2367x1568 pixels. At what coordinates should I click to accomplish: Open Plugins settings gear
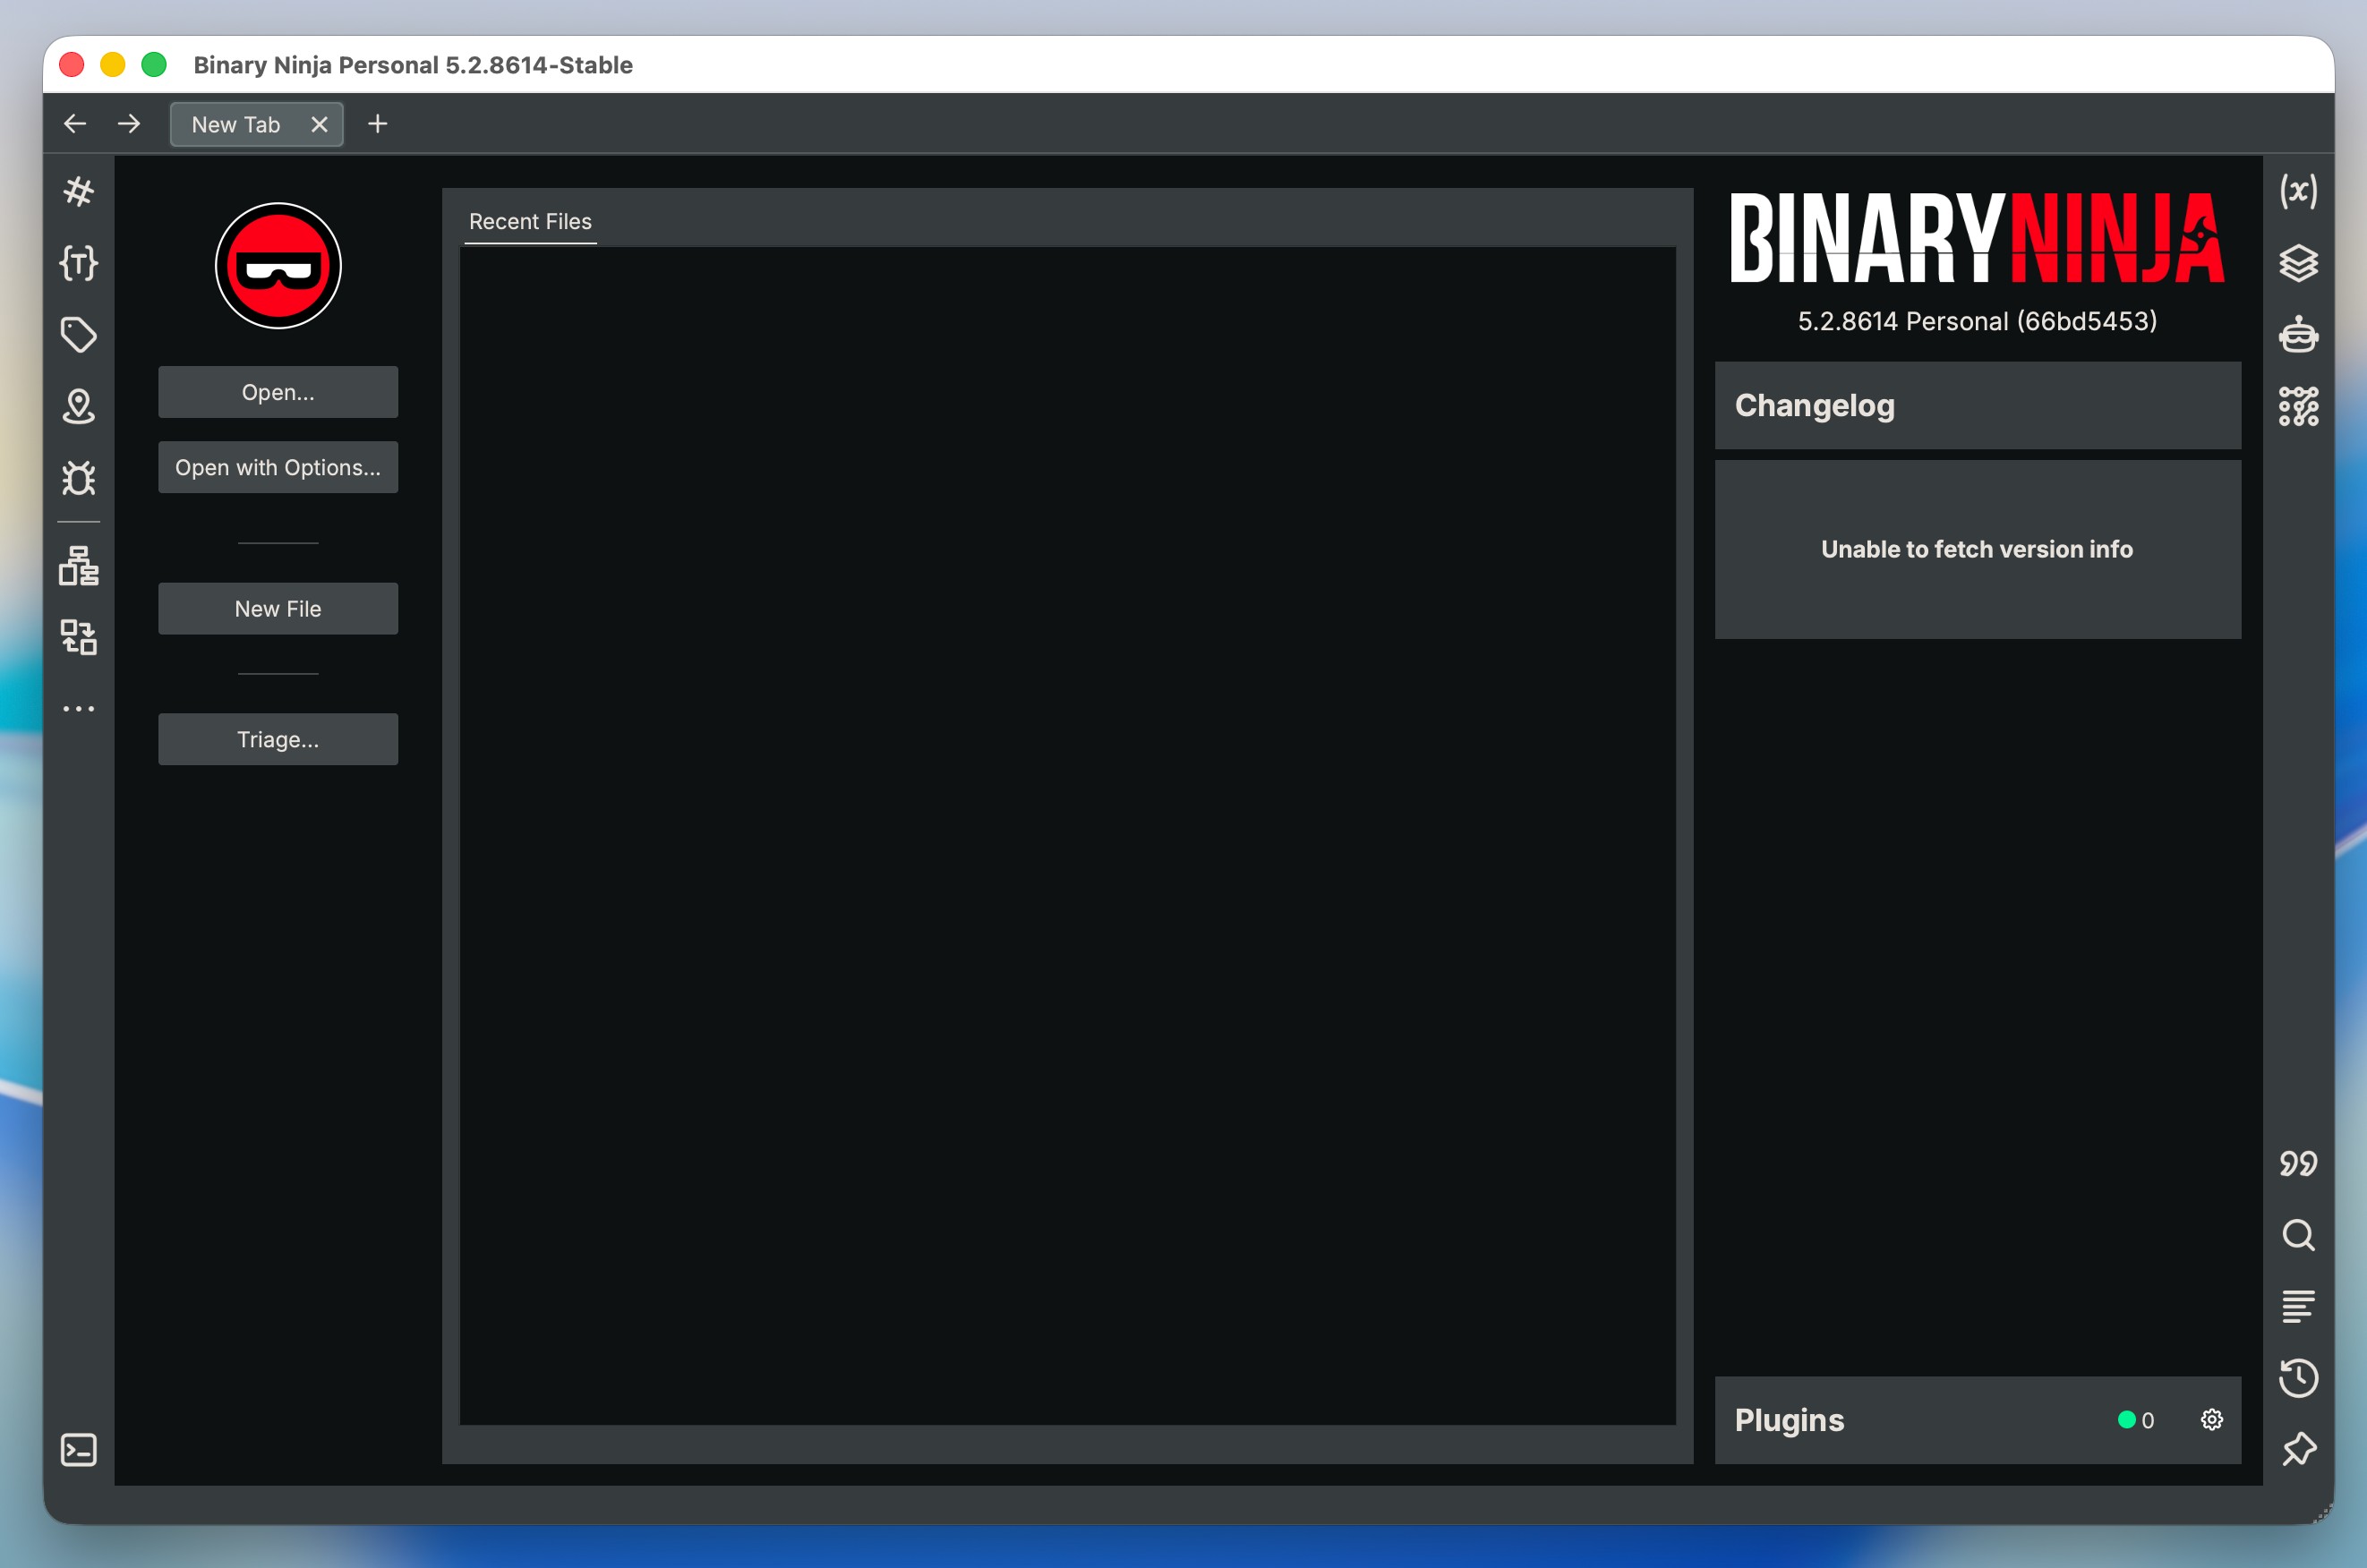click(x=2211, y=1420)
